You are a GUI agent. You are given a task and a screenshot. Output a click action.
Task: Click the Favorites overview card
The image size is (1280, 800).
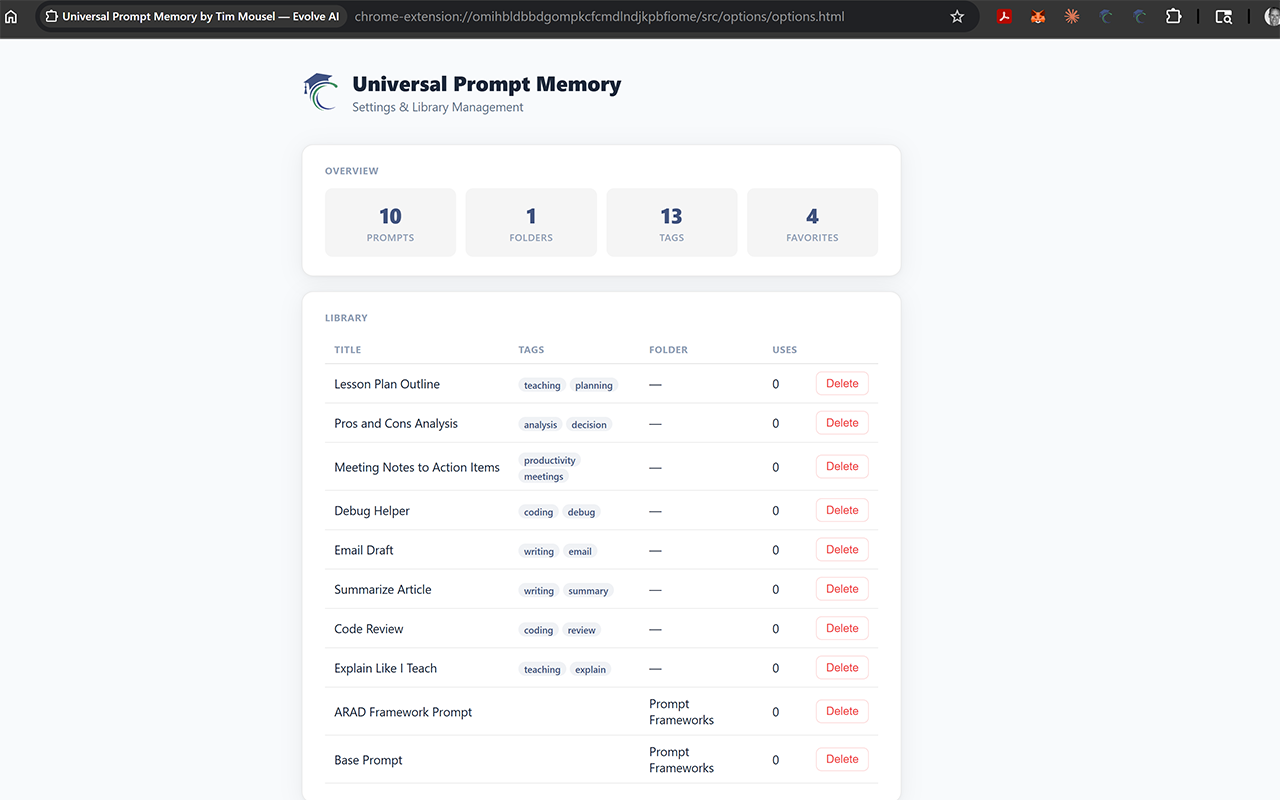812,222
